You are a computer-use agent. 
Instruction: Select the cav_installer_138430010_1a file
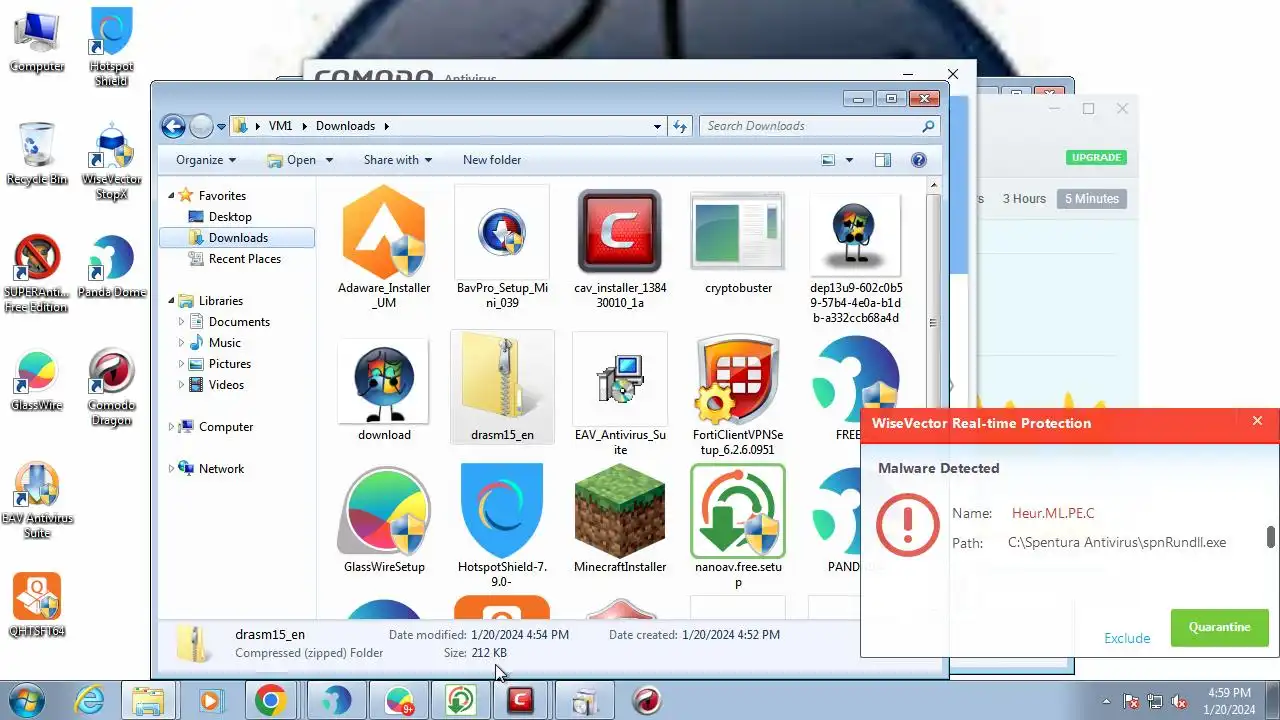[620, 245]
